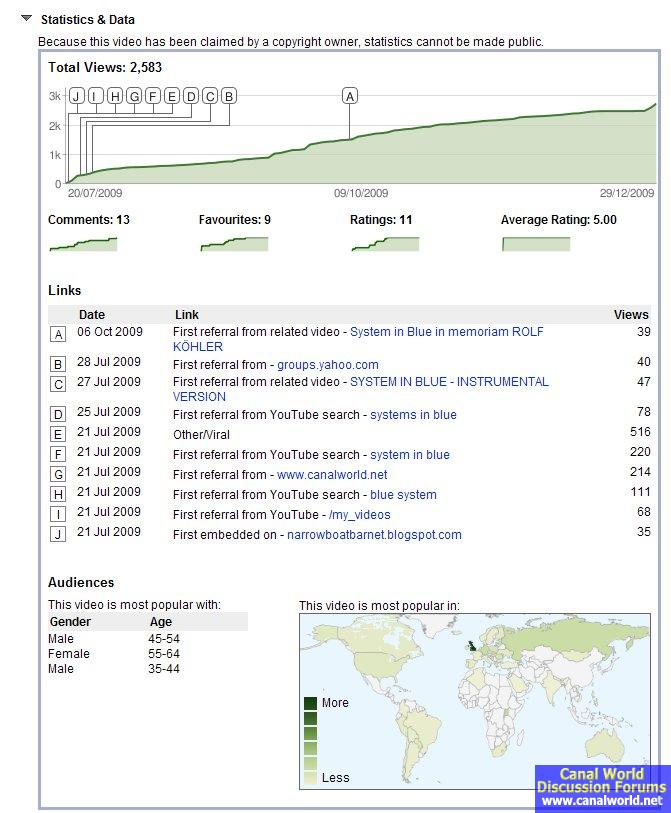Select marker E on the views chart
The width and height of the screenshot is (671, 813).
click(171, 96)
